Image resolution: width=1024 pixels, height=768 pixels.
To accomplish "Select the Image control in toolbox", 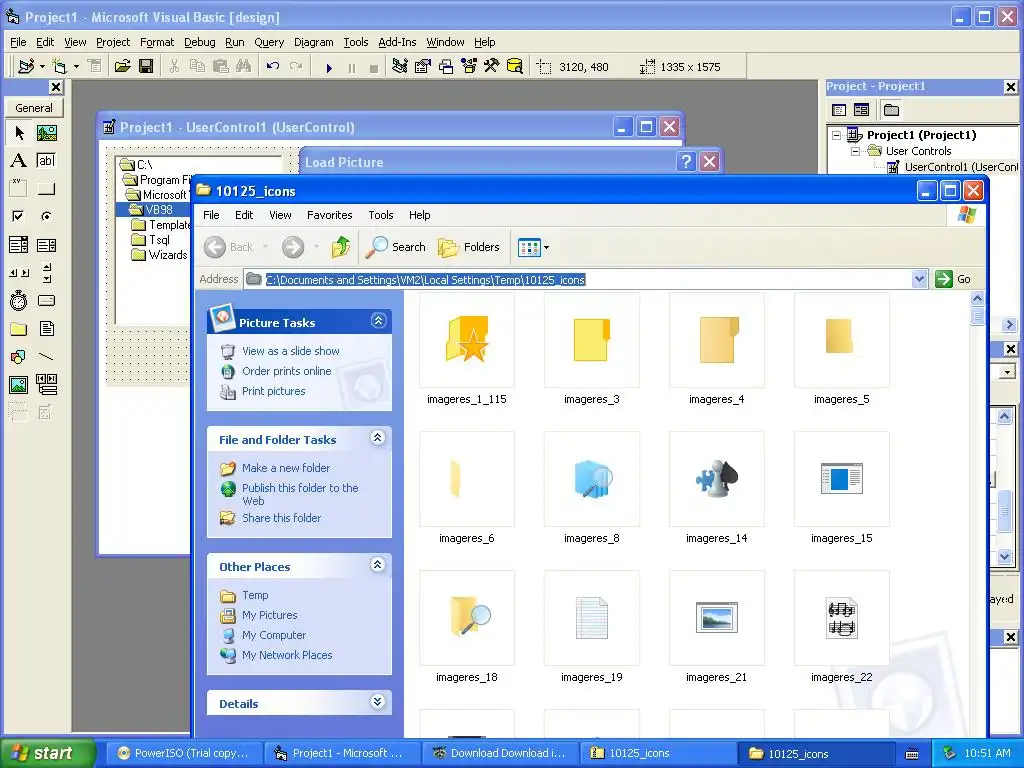I will click(18, 385).
